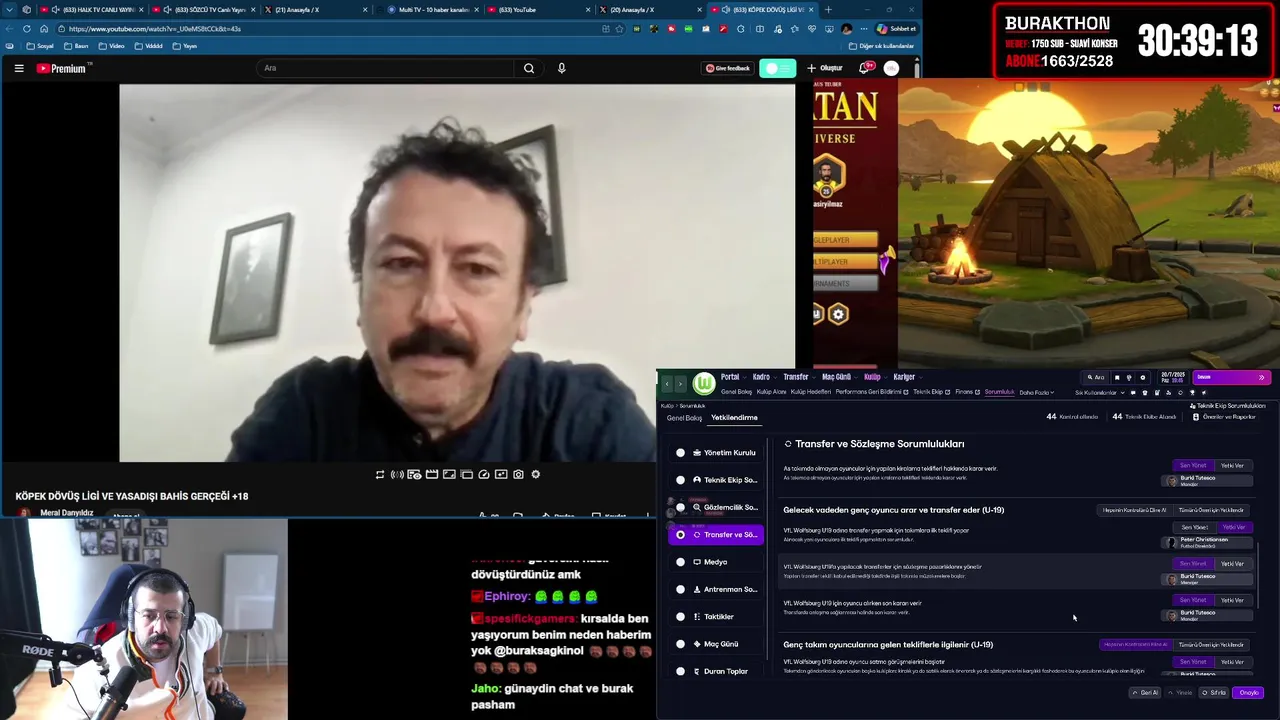Select the Yönetim Kurulu radio option
This screenshot has height=720, width=1280.
[681, 453]
